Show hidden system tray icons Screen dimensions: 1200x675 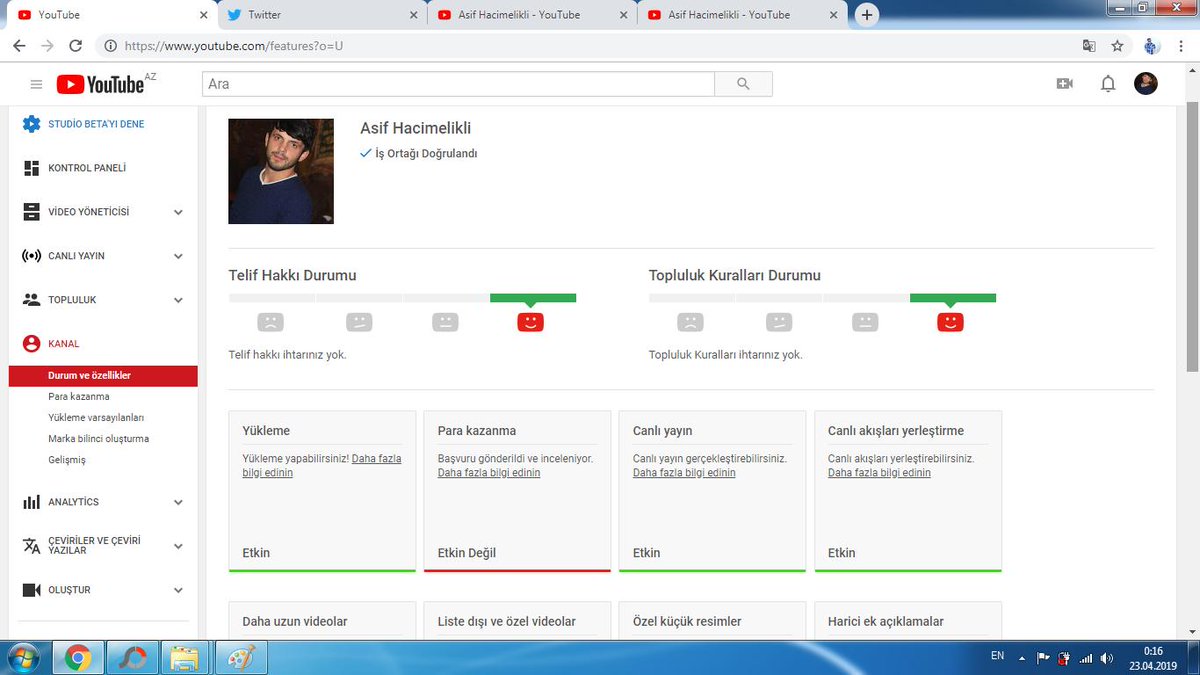point(1021,658)
